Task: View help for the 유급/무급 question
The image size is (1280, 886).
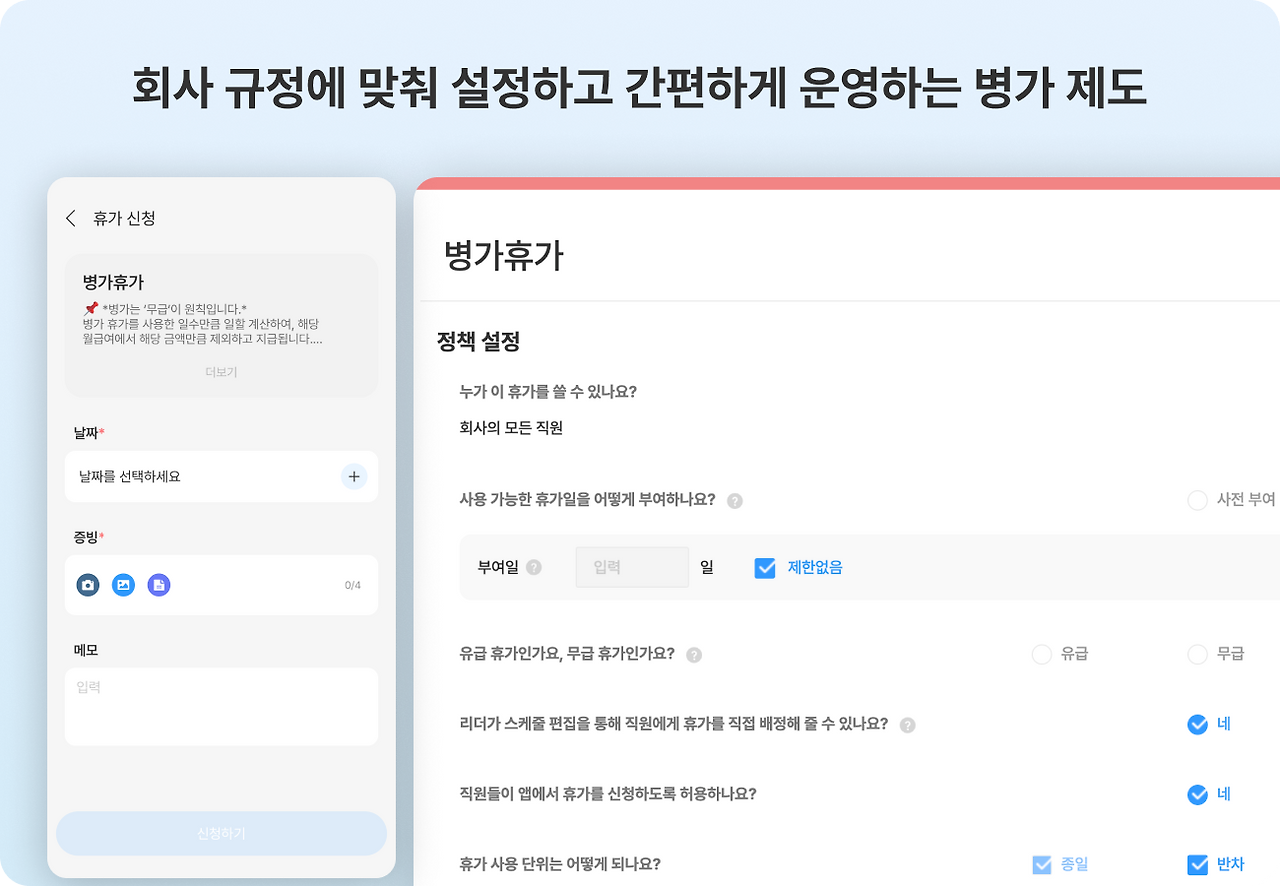Action: 694,654
